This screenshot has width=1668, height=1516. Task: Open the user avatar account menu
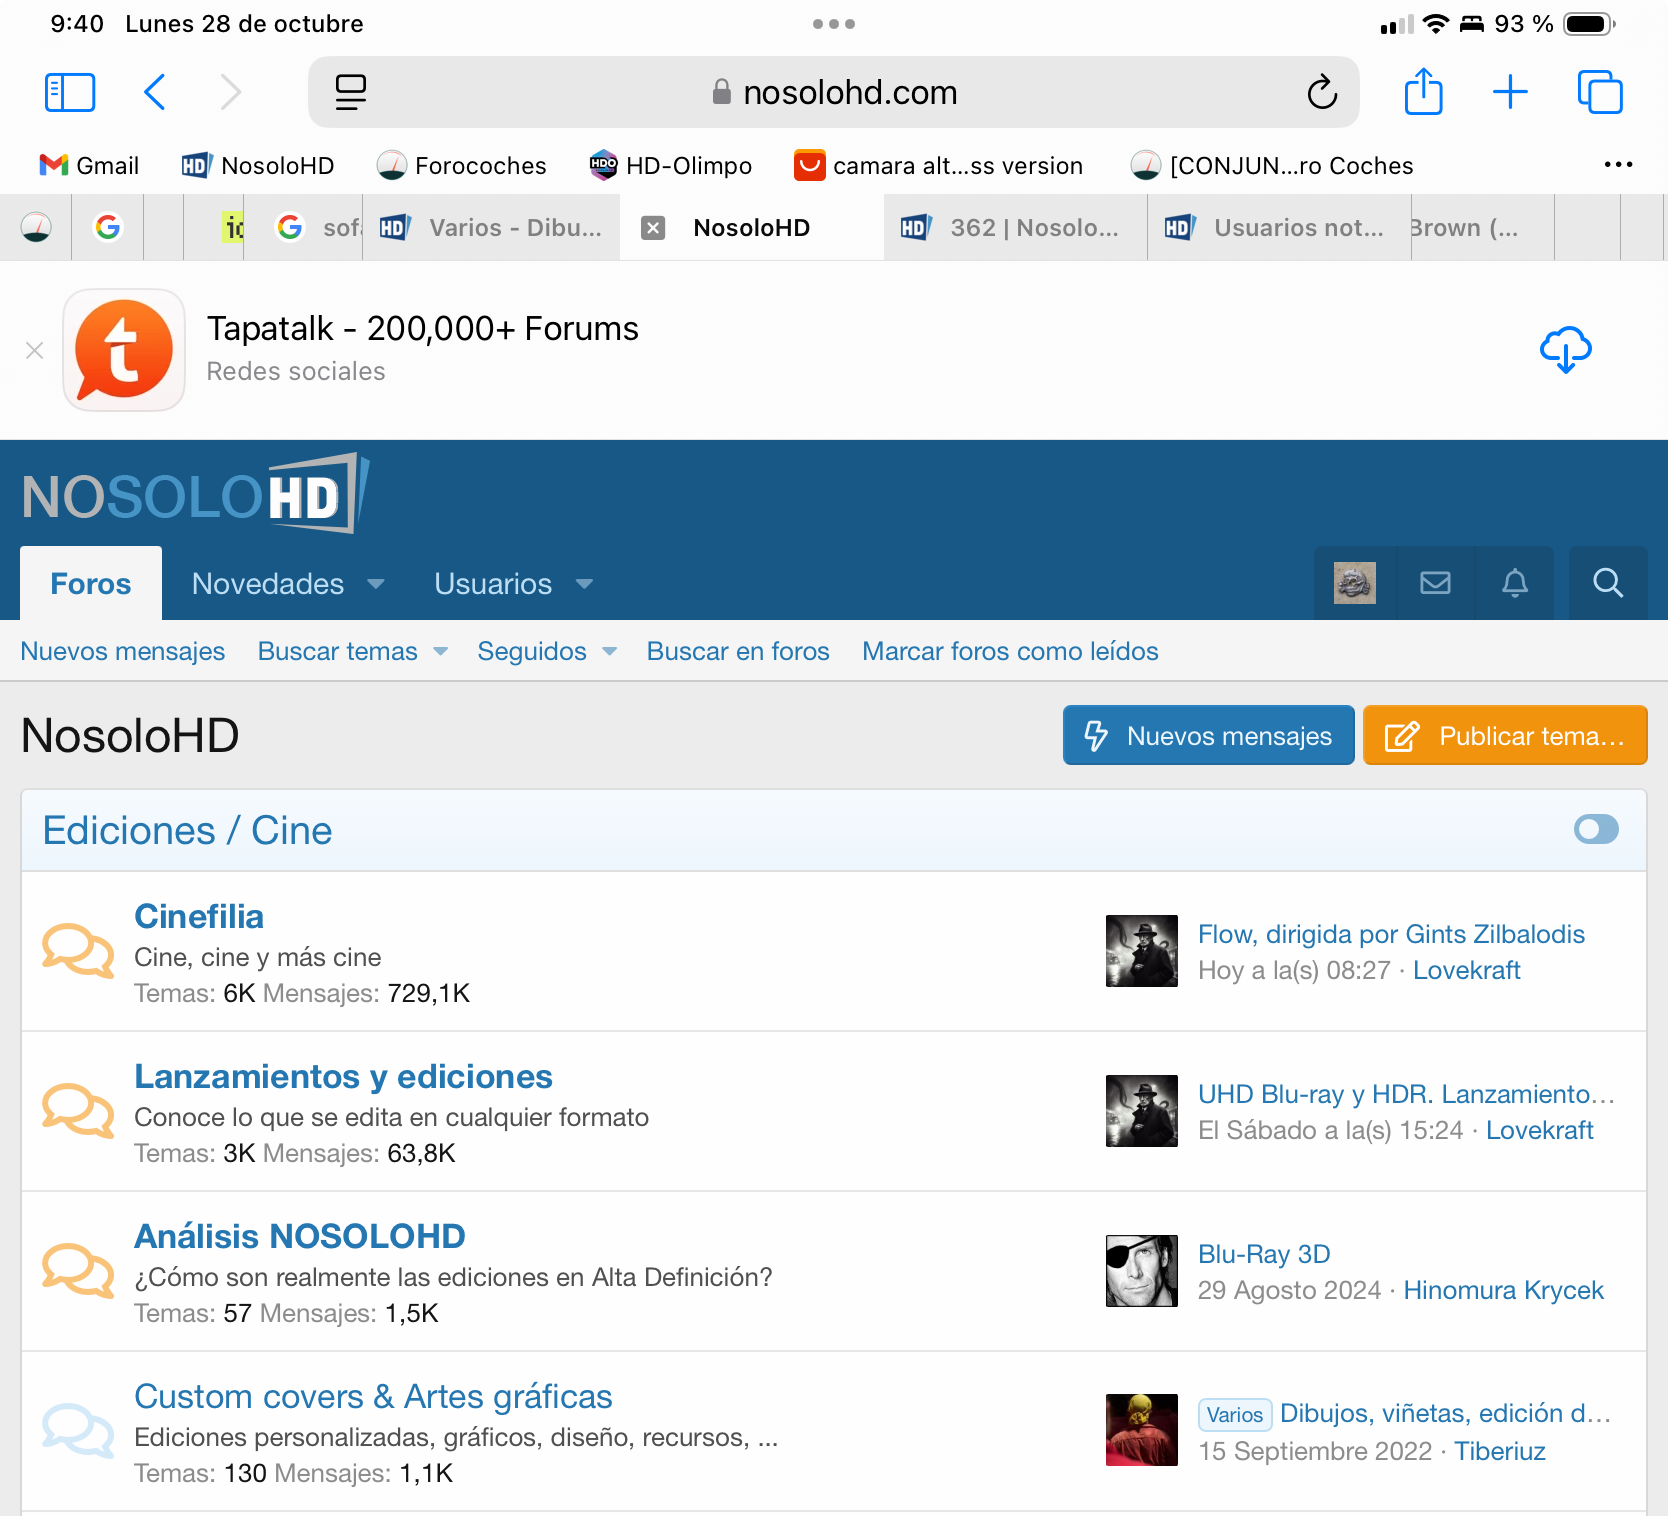coord(1355,583)
